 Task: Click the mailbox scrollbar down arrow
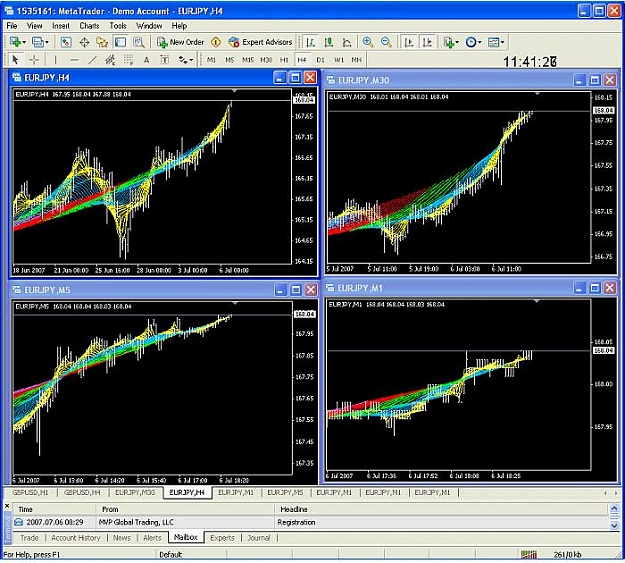tap(614, 526)
